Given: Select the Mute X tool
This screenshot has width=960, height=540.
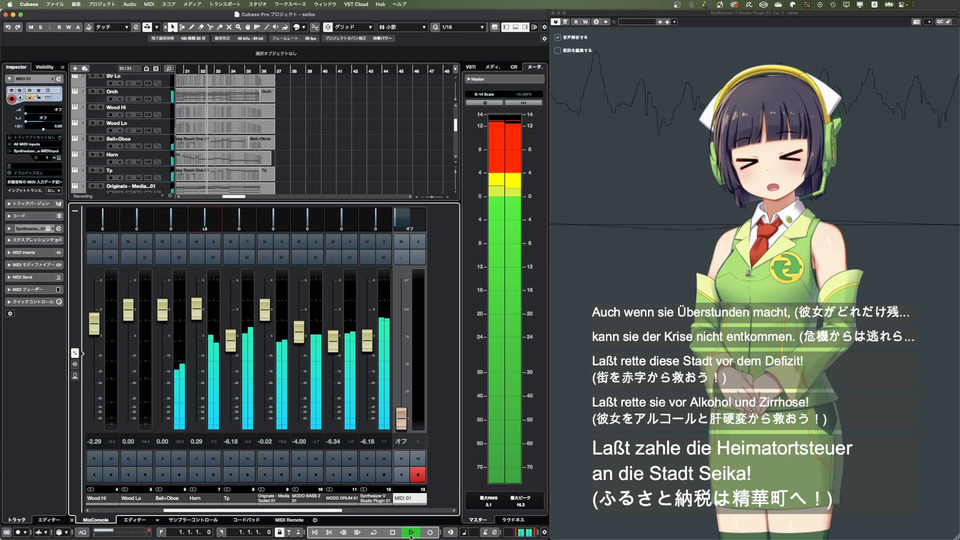Looking at the screenshot, I should [x=229, y=27].
